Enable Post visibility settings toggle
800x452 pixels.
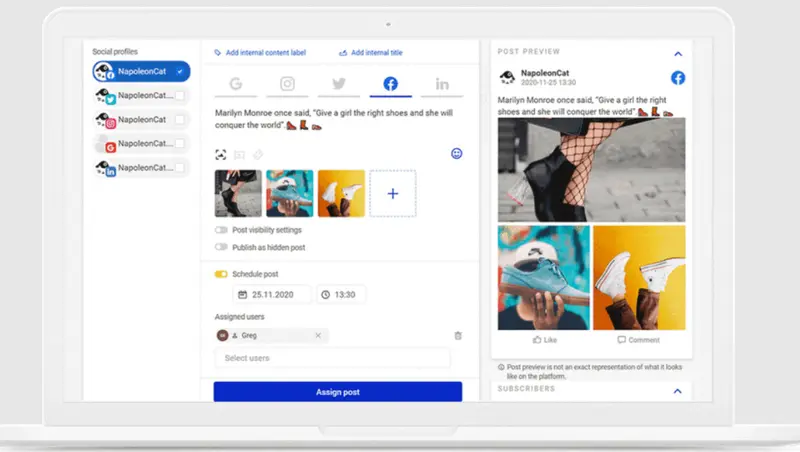pos(221,230)
